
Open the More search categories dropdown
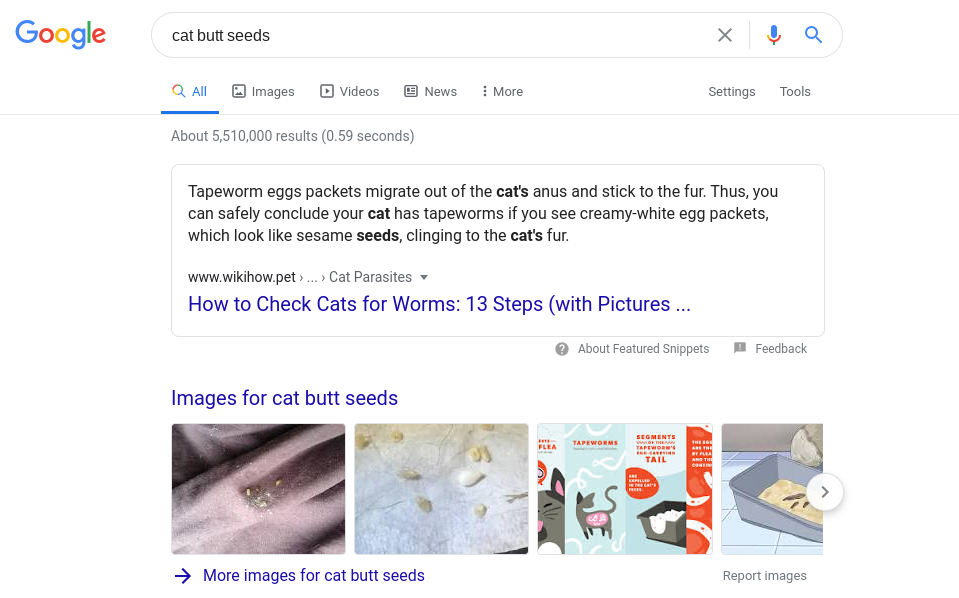coord(500,91)
